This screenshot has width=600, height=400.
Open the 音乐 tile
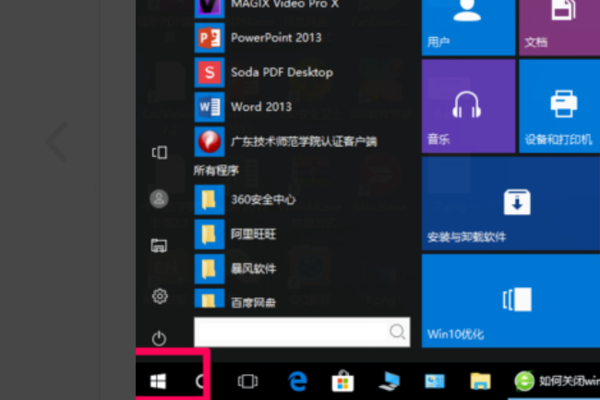(x=468, y=106)
